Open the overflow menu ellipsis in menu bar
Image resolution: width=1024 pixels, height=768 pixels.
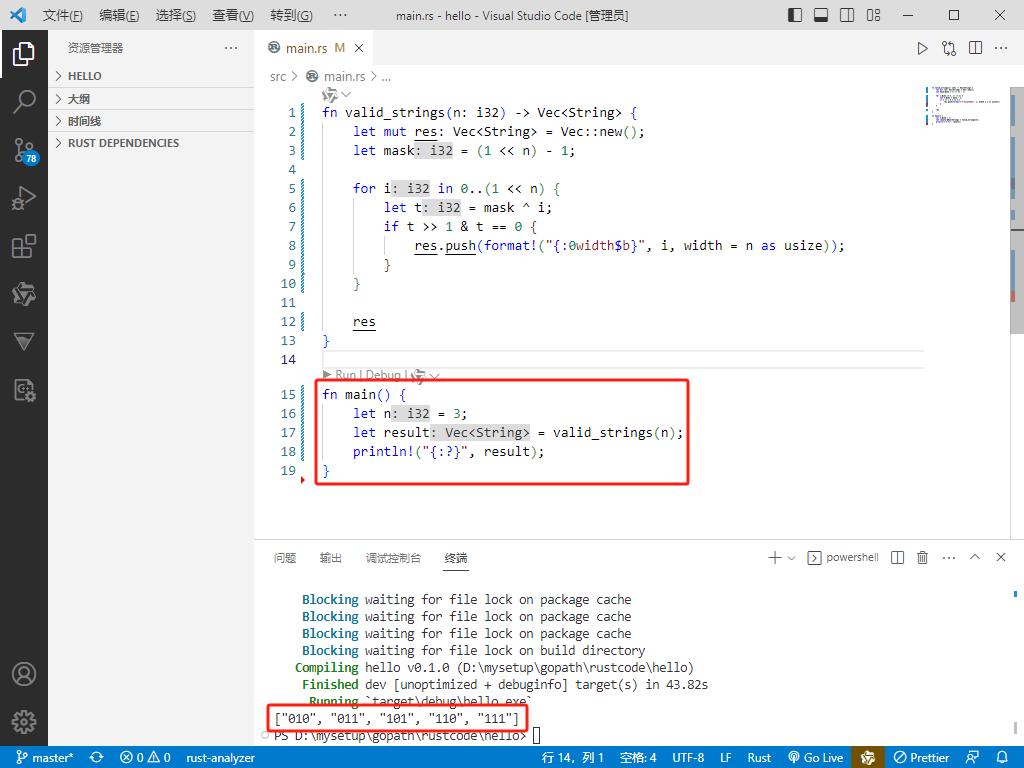pyautogui.click(x=340, y=16)
